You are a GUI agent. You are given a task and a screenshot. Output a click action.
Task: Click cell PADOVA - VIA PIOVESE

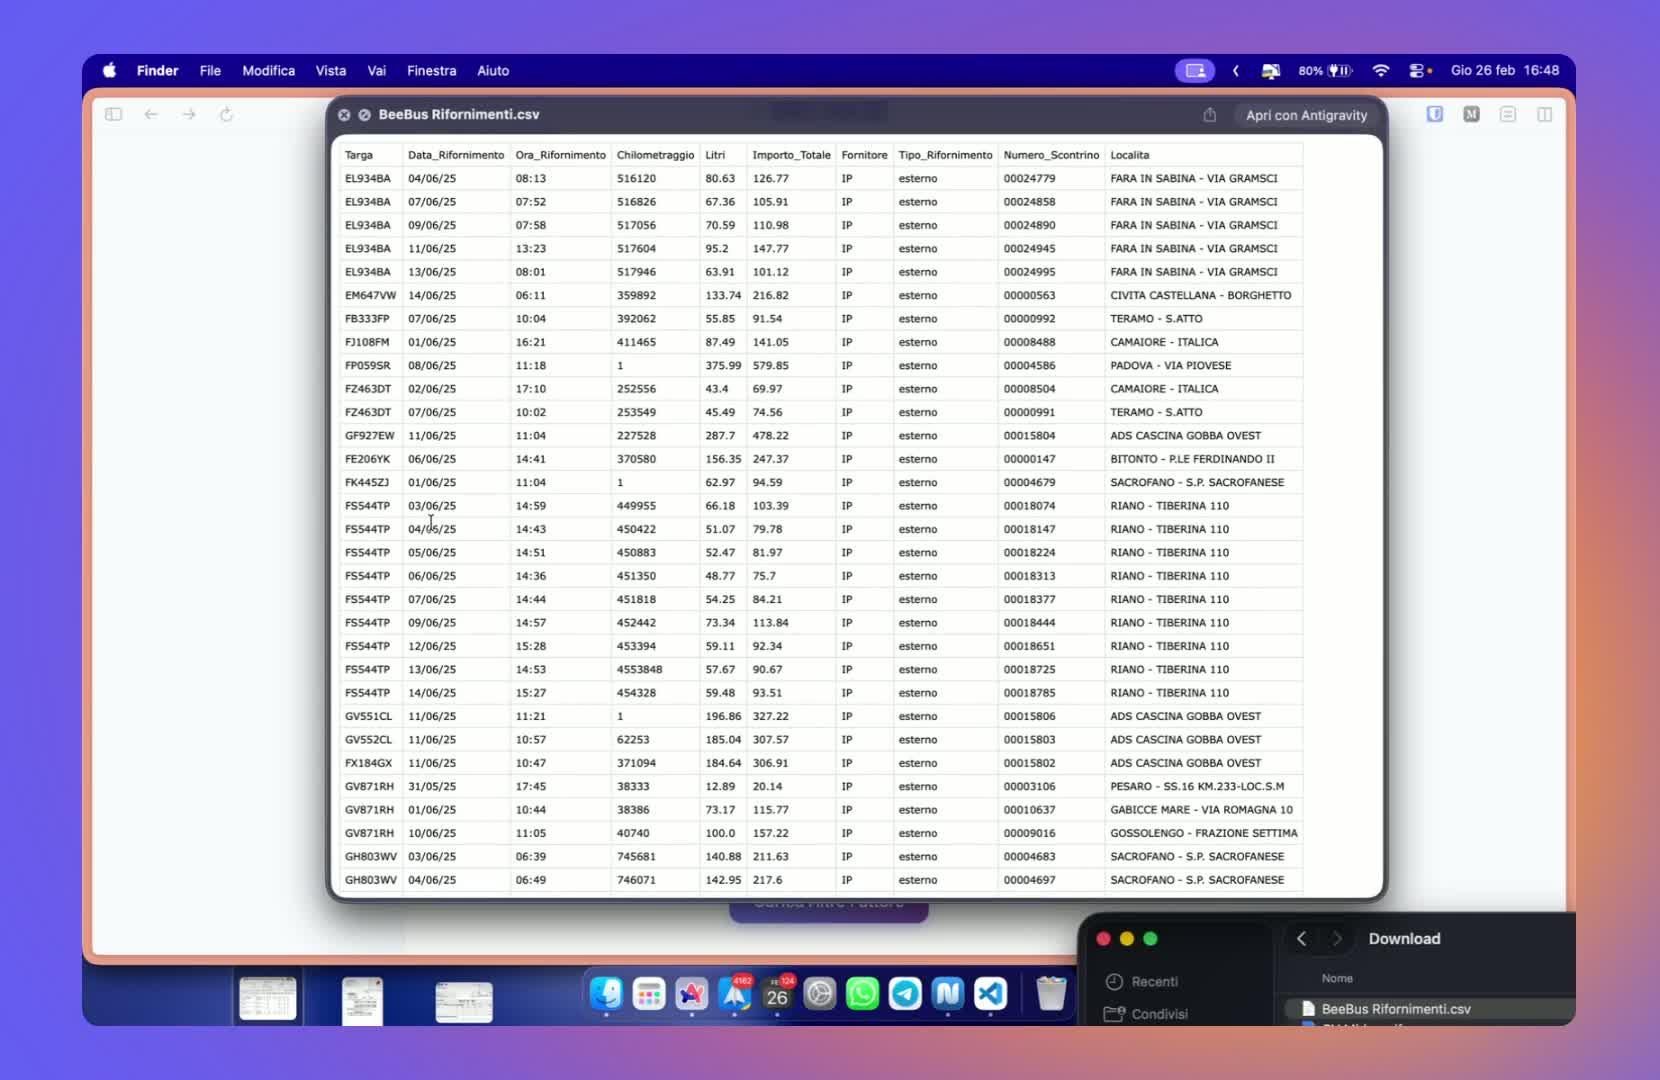(x=1170, y=365)
